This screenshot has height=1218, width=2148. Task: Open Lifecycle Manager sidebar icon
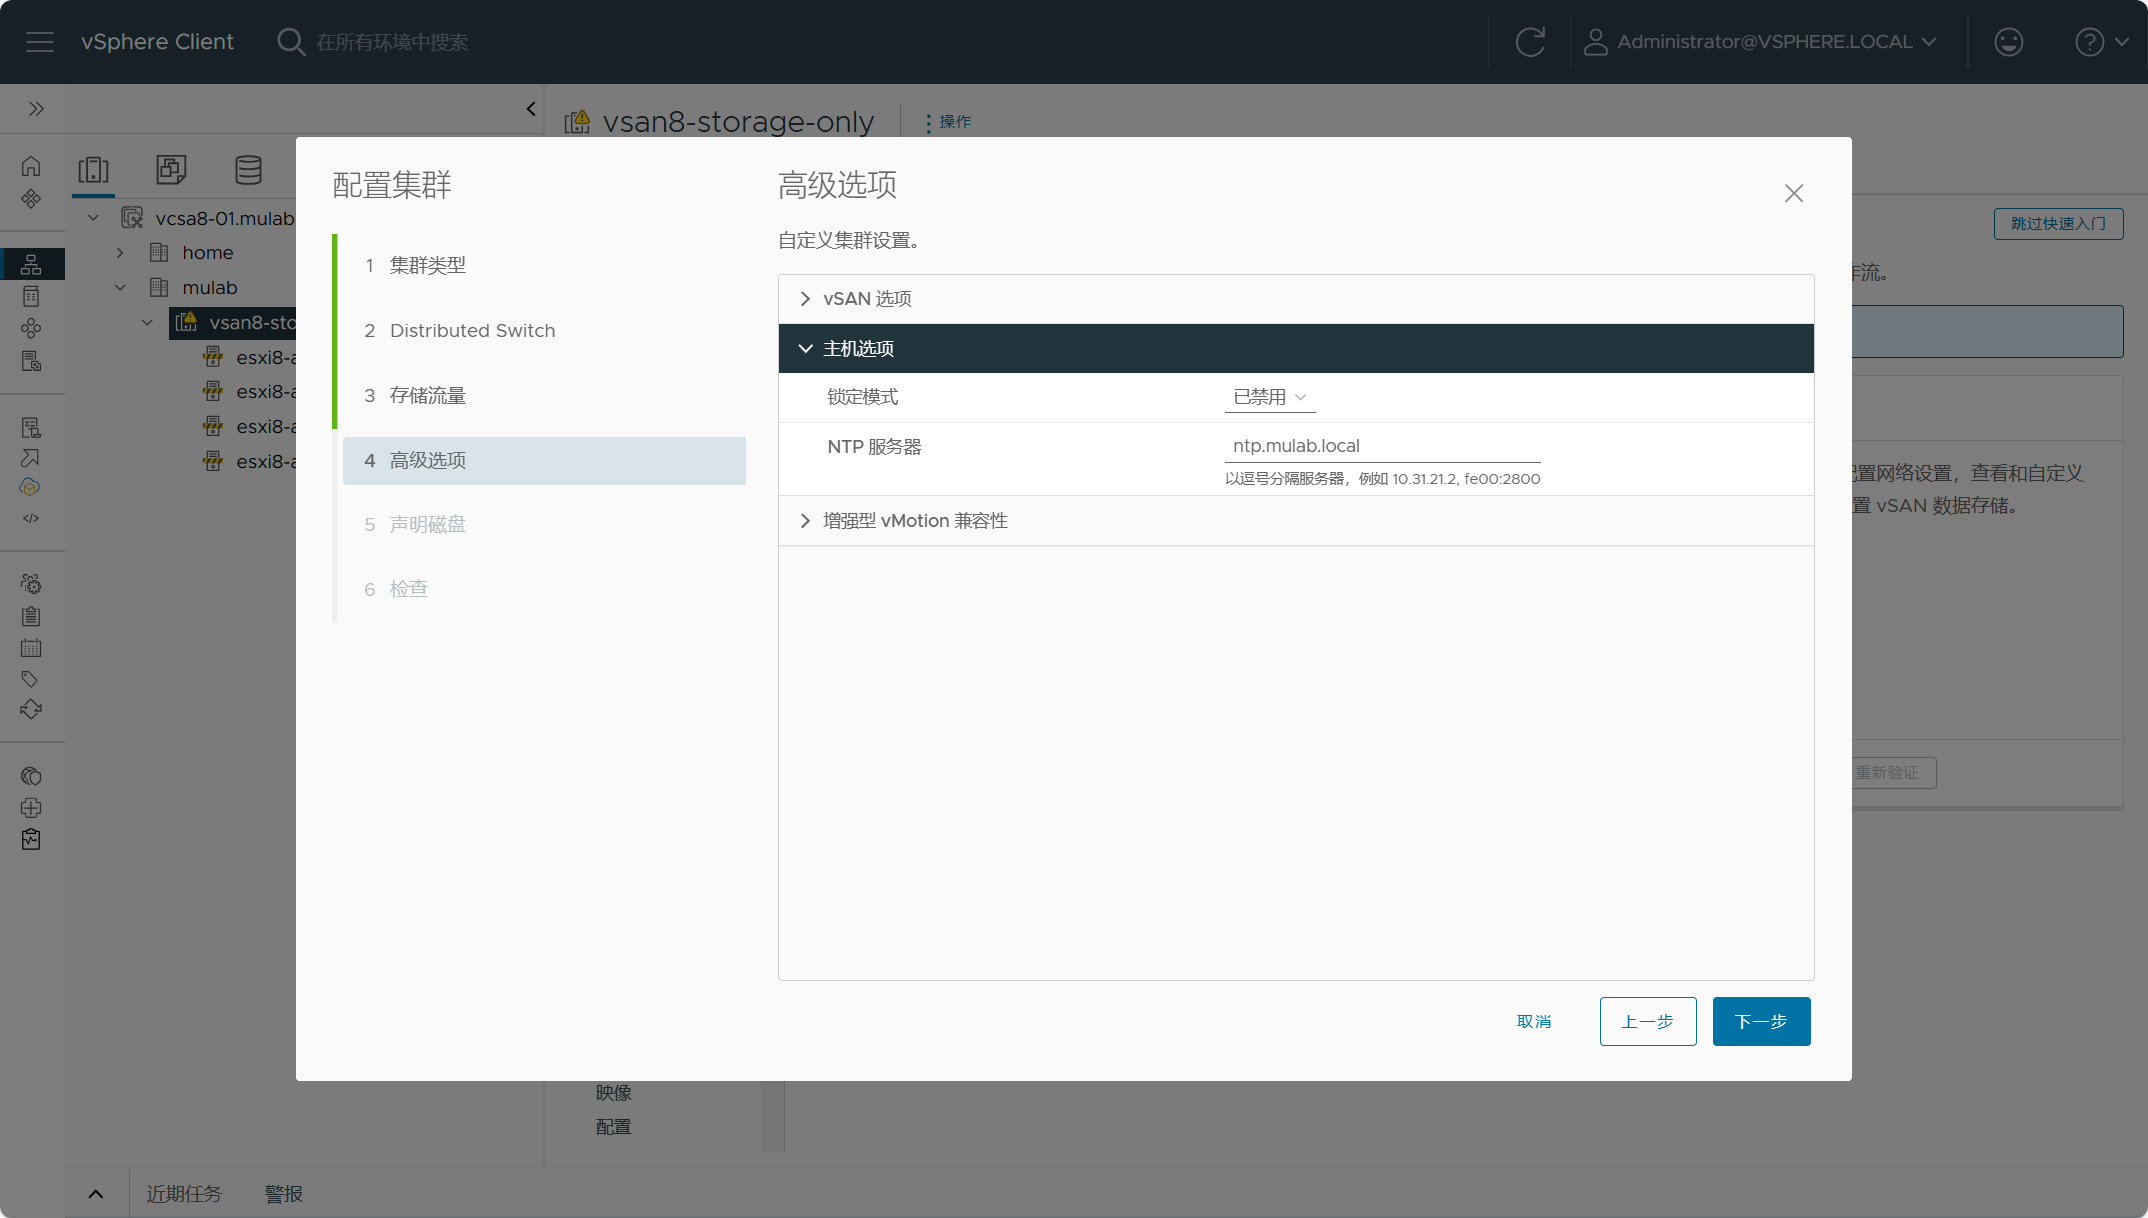coord(31,710)
